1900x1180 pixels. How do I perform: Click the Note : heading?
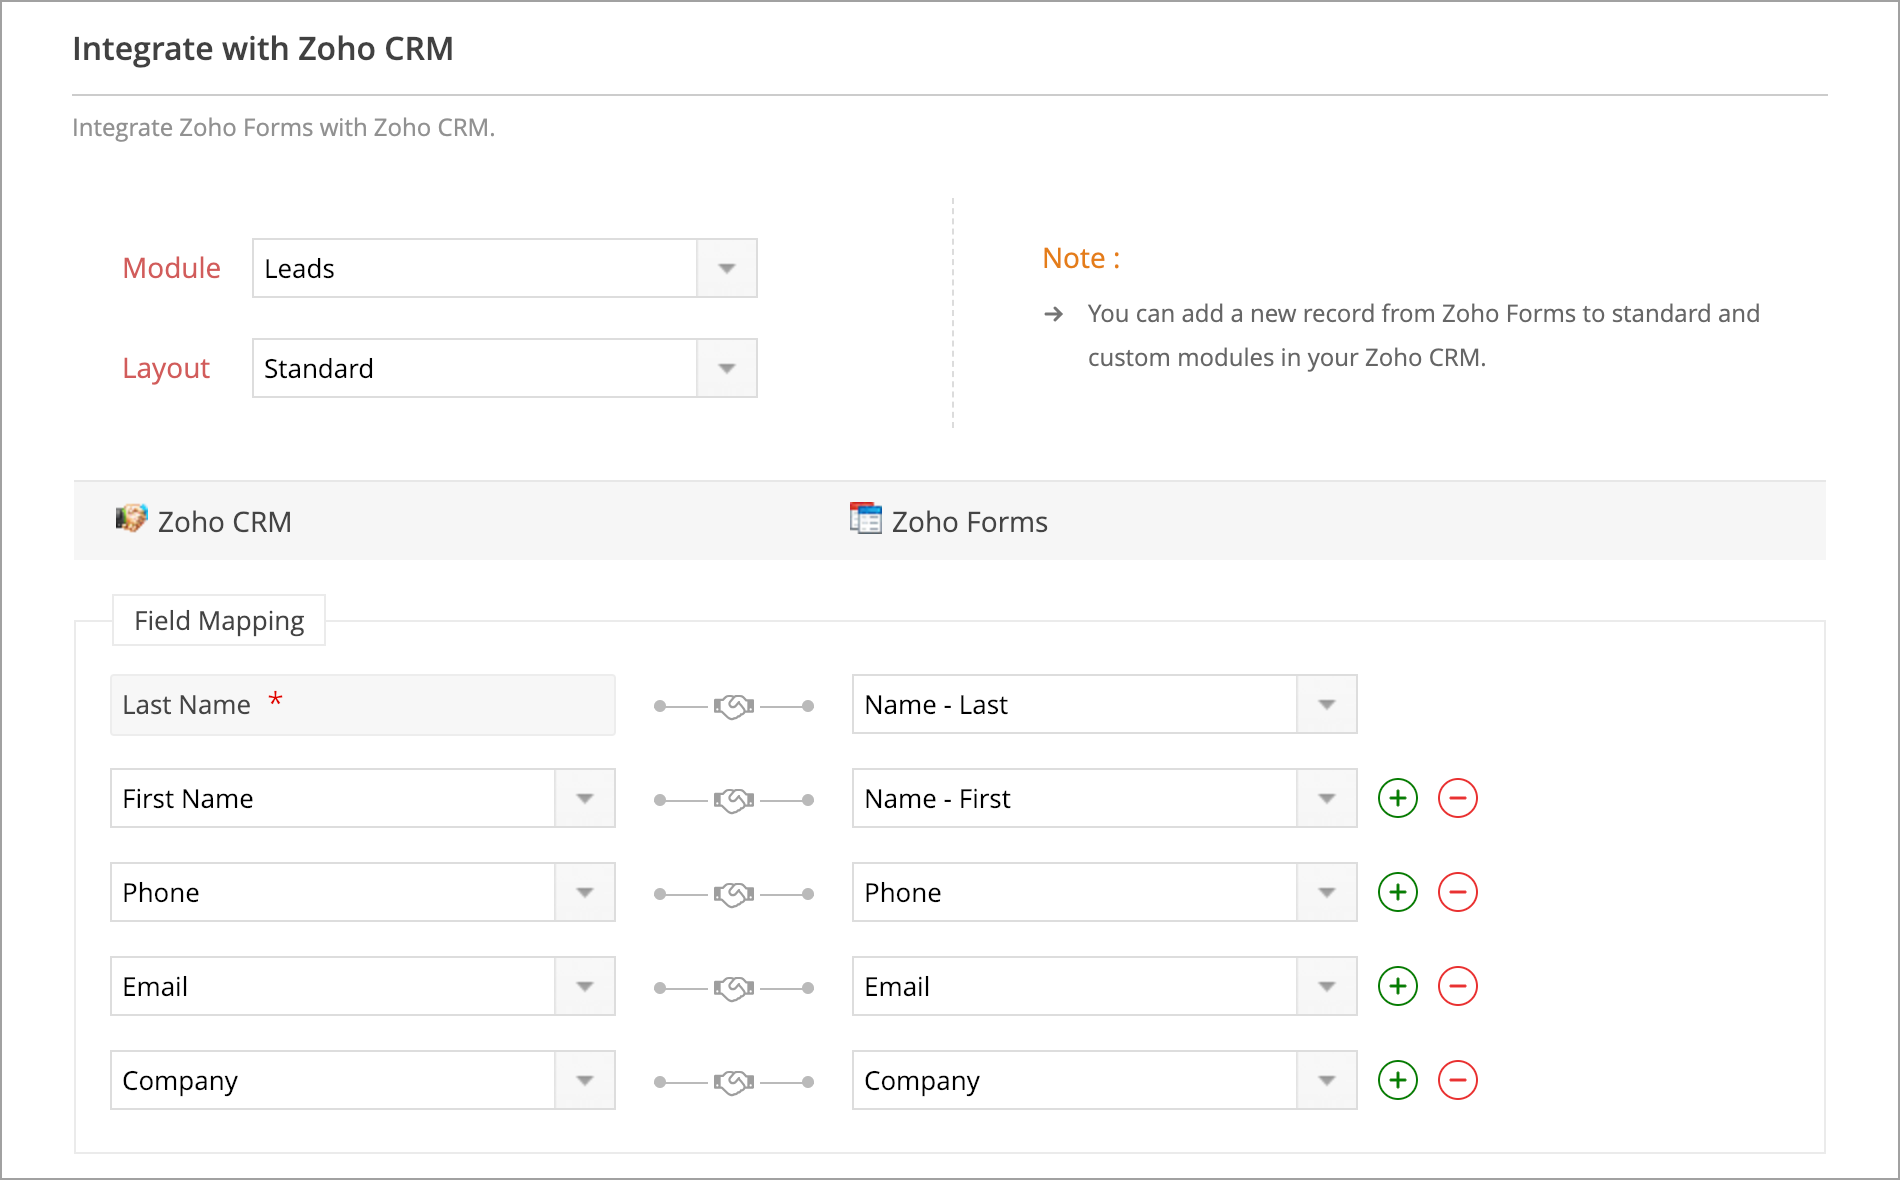pos(1081,258)
